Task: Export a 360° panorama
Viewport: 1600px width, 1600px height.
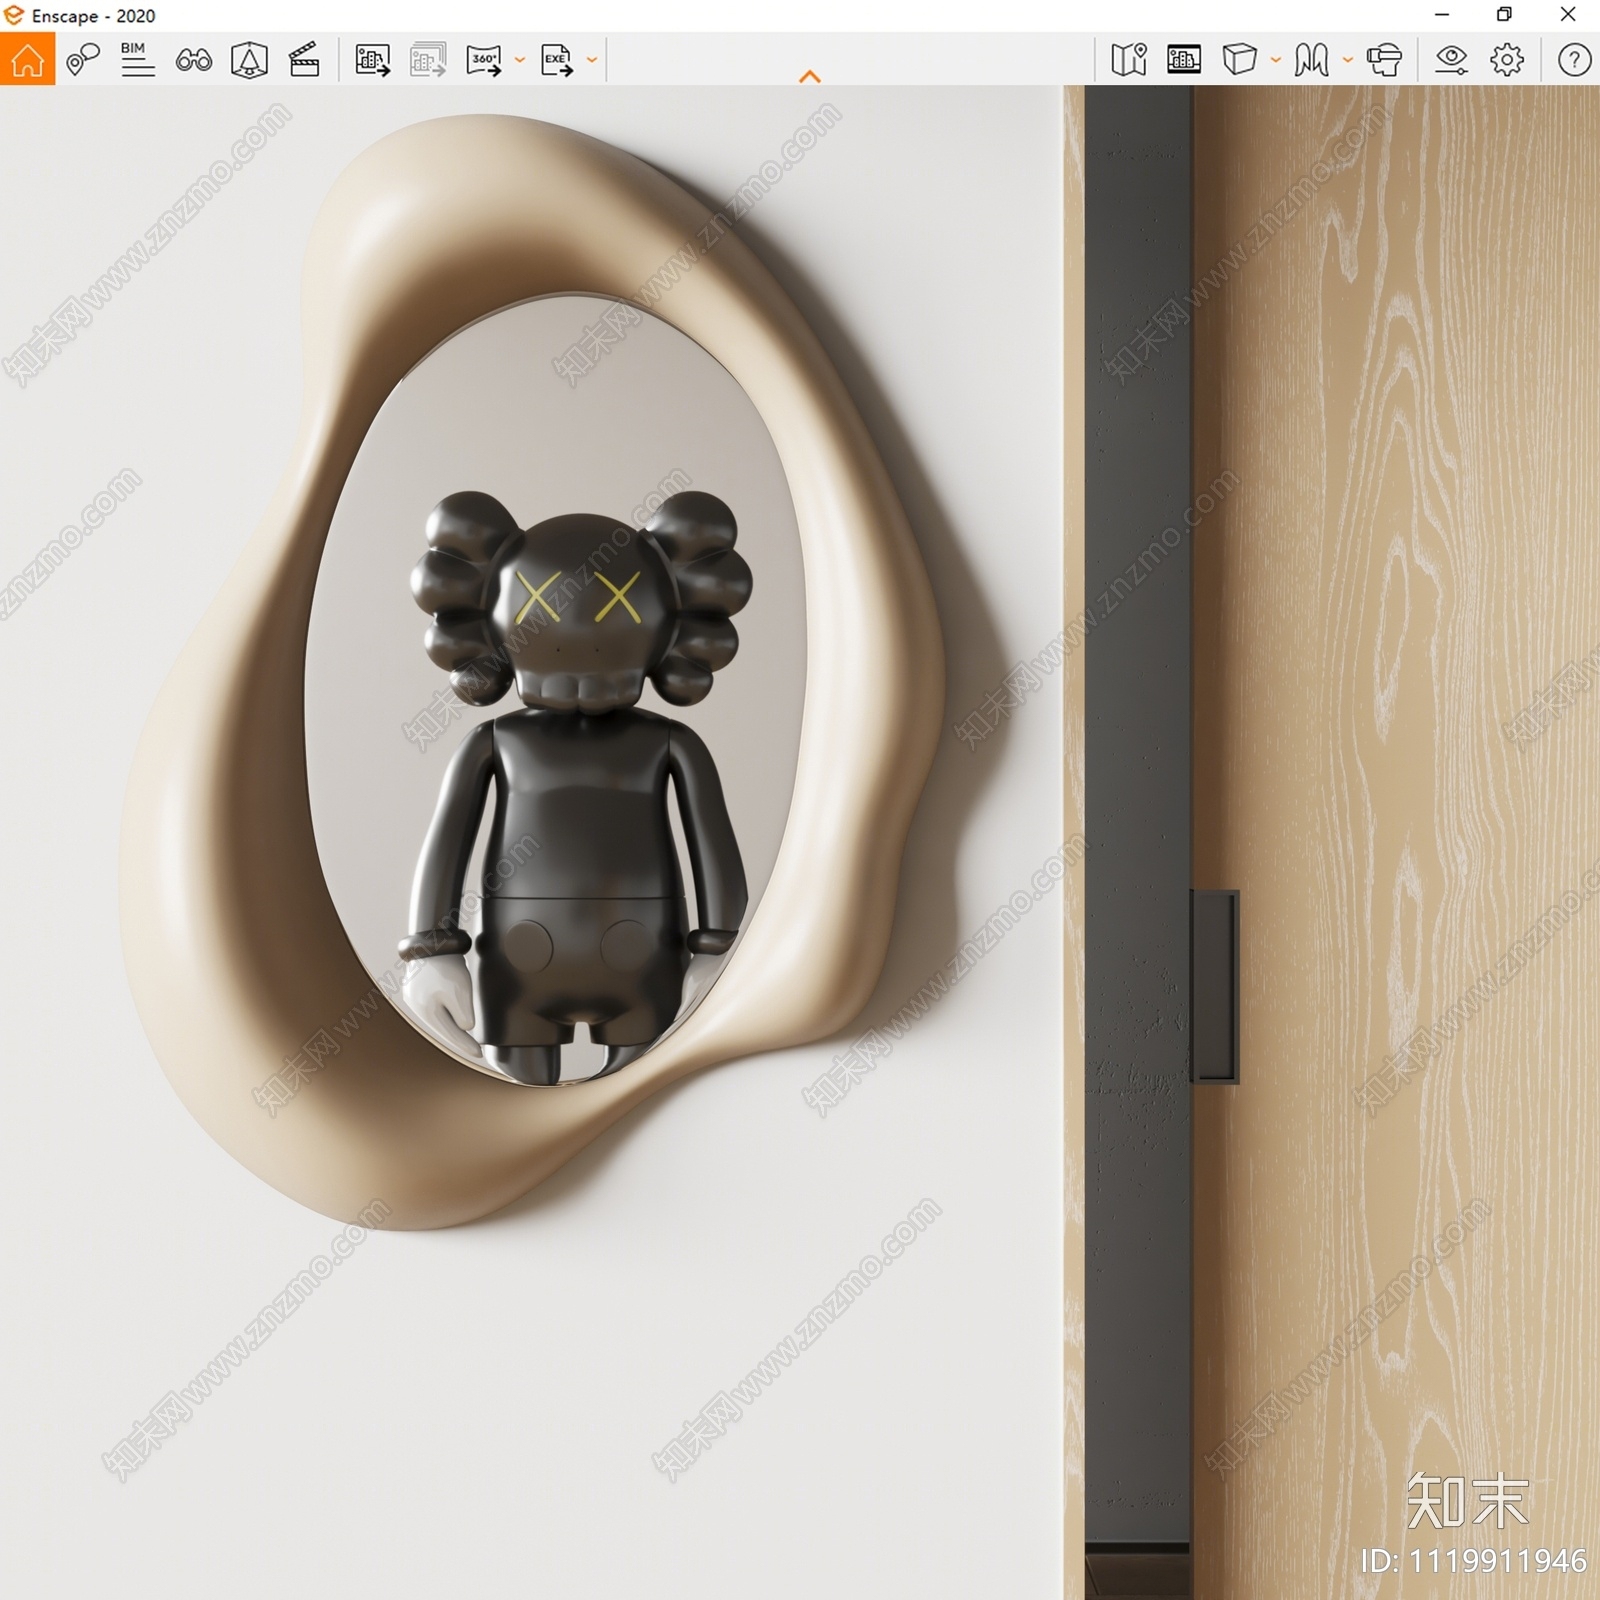Action: 484,60
